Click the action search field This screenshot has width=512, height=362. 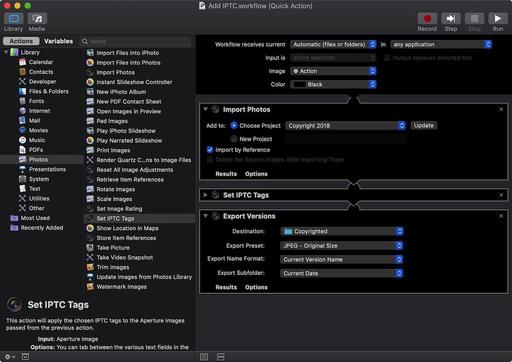click(x=136, y=41)
